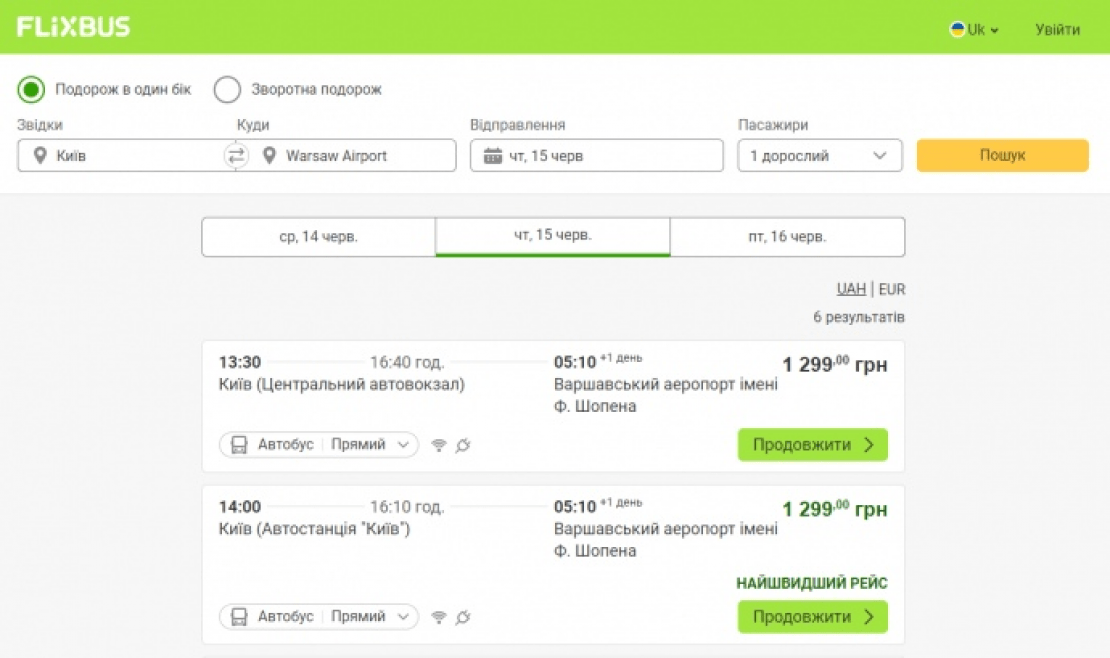
Task: Click Київ (Автостанція "Київ") station text
Action: click(x=314, y=529)
